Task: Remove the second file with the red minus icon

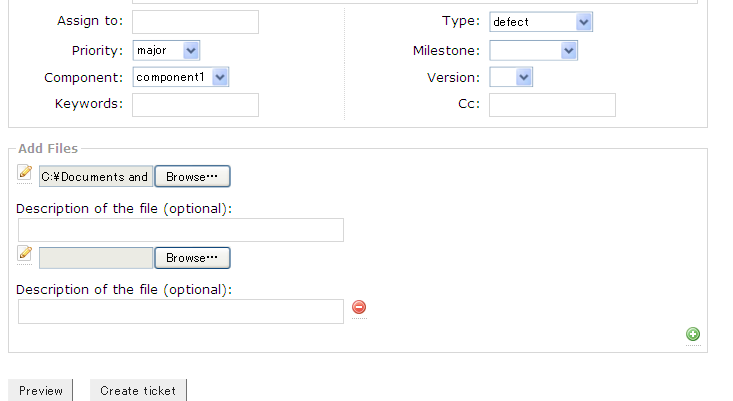Action: pyautogui.click(x=360, y=308)
